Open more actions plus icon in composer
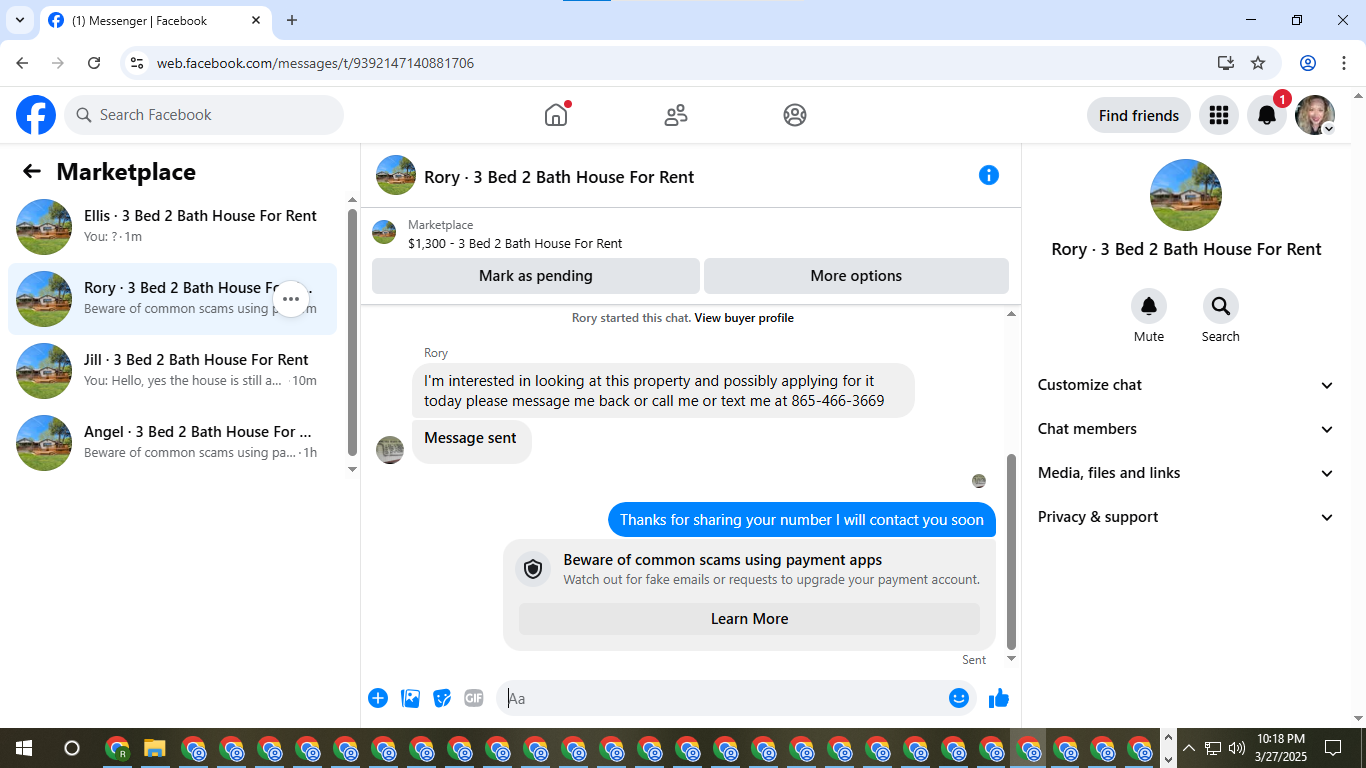Screen dimensions: 1366x768 click(x=378, y=698)
